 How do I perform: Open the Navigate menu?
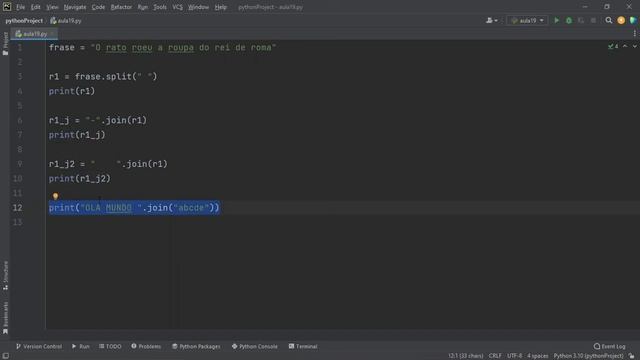pos(75,7)
